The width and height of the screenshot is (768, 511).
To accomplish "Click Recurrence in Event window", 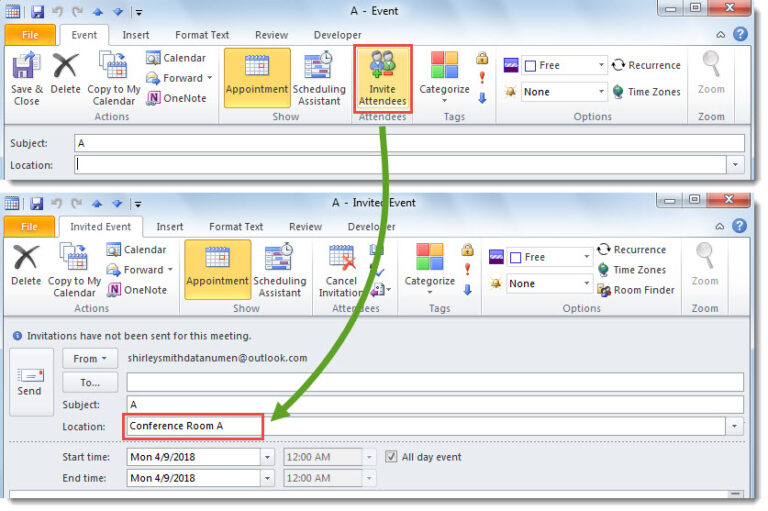I will (x=646, y=65).
